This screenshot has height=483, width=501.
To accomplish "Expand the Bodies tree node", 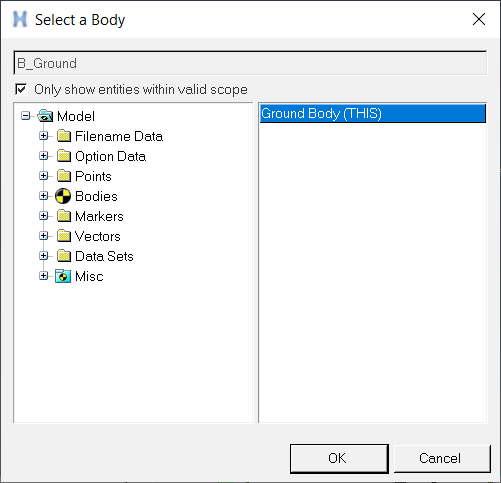I will click(x=43, y=196).
